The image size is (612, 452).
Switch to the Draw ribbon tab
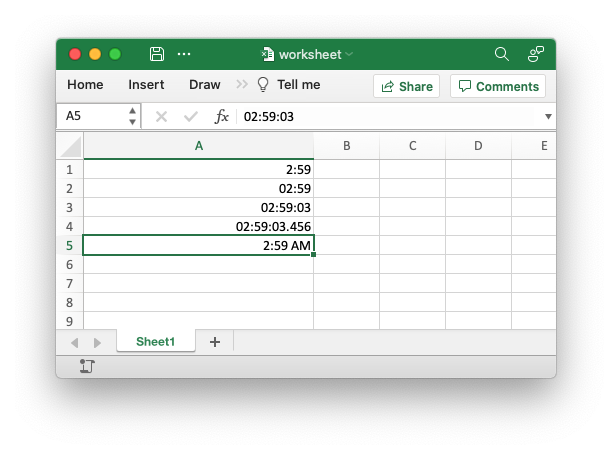[x=205, y=84]
